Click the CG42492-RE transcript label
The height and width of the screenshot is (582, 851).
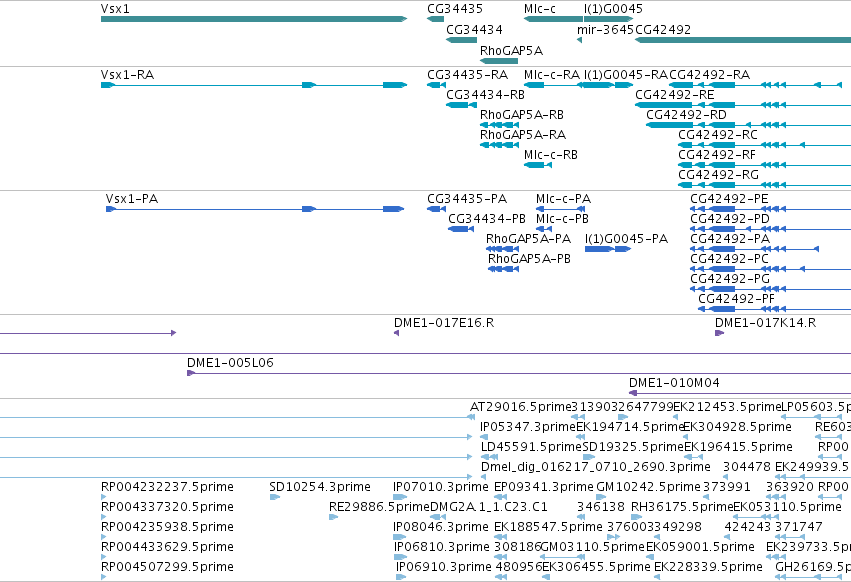click(675, 94)
